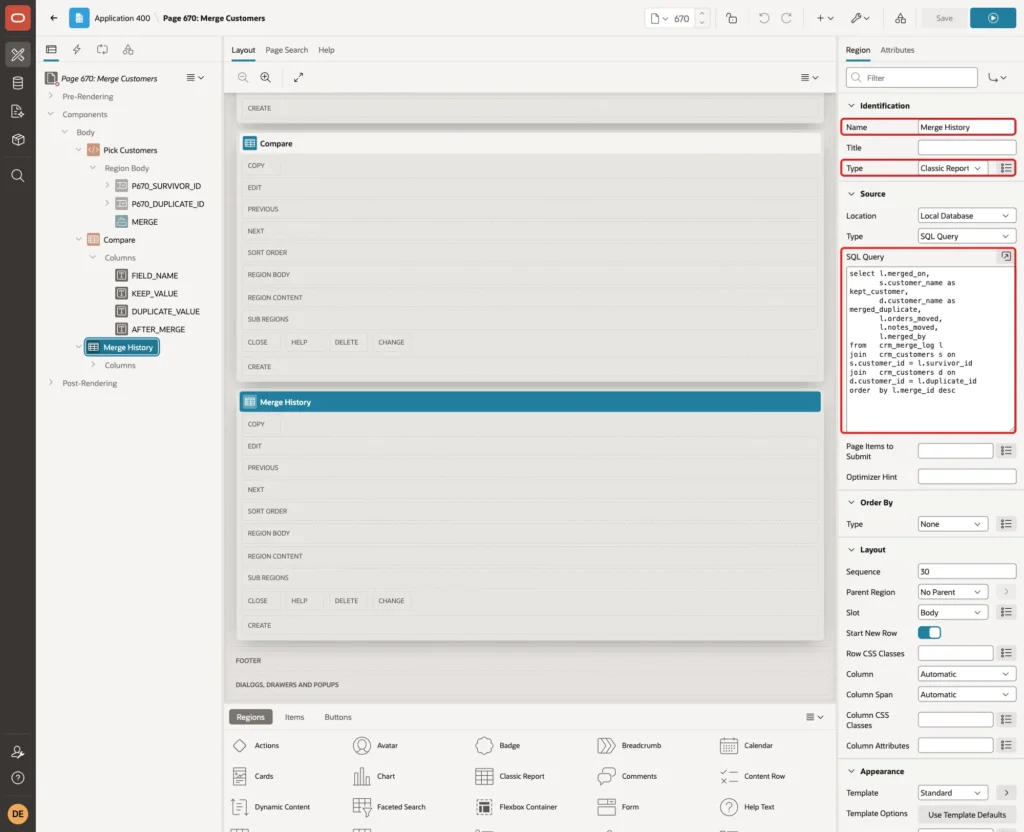The width and height of the screenshot is (1024, 832).
Task: Expand the layout to full view
Action: coord(298,77)
